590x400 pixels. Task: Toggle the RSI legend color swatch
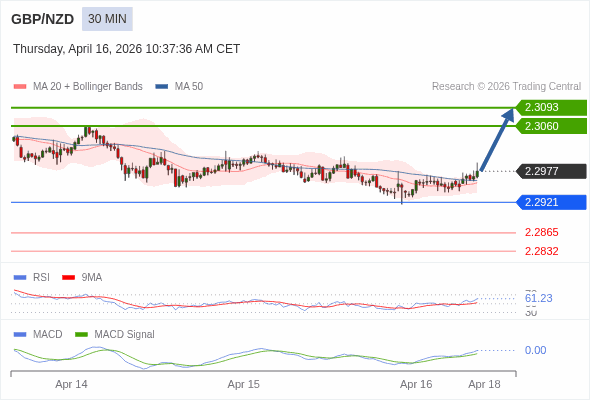[x=20, y=278]
